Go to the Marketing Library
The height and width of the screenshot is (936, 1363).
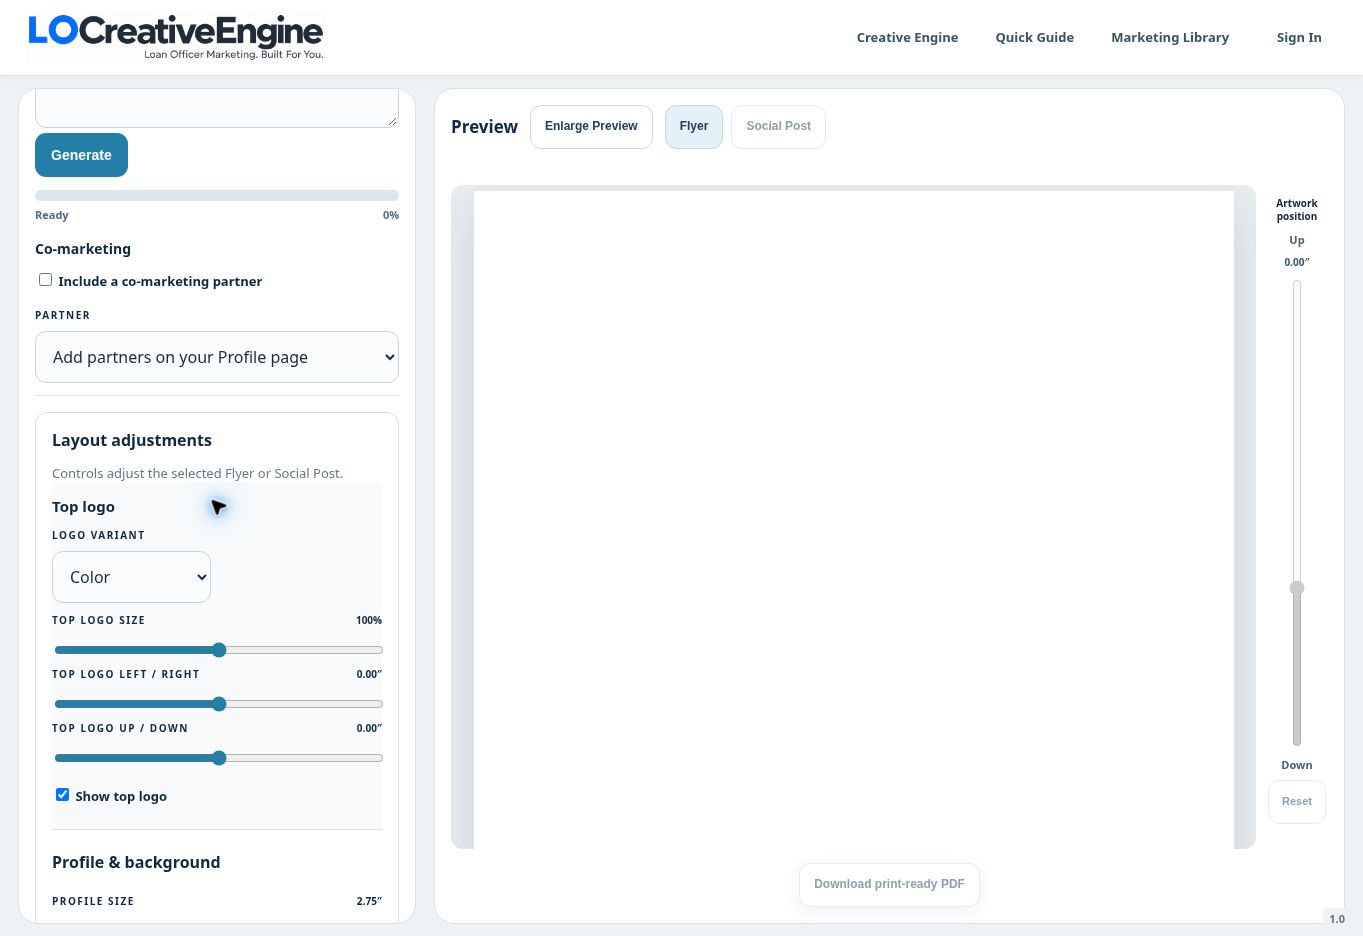1170,38
